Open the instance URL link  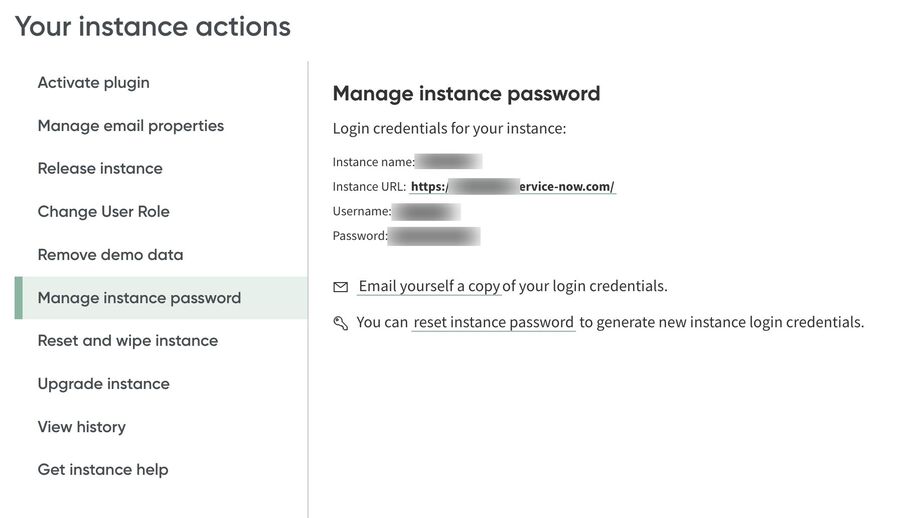513,187
